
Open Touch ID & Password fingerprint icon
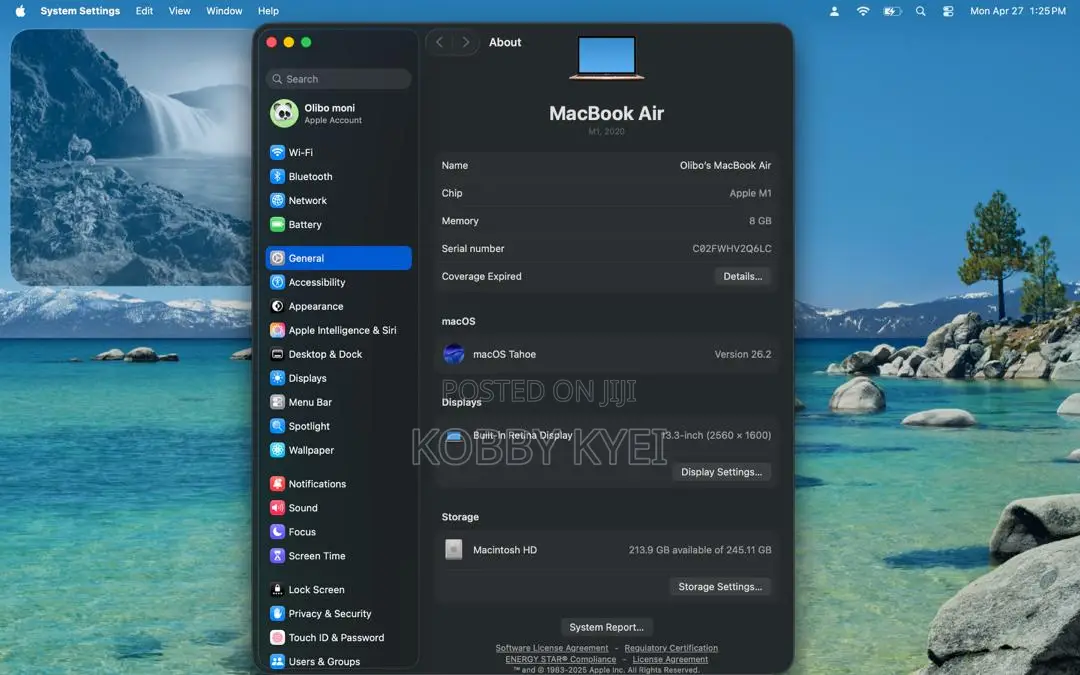(x=277, y=638)
